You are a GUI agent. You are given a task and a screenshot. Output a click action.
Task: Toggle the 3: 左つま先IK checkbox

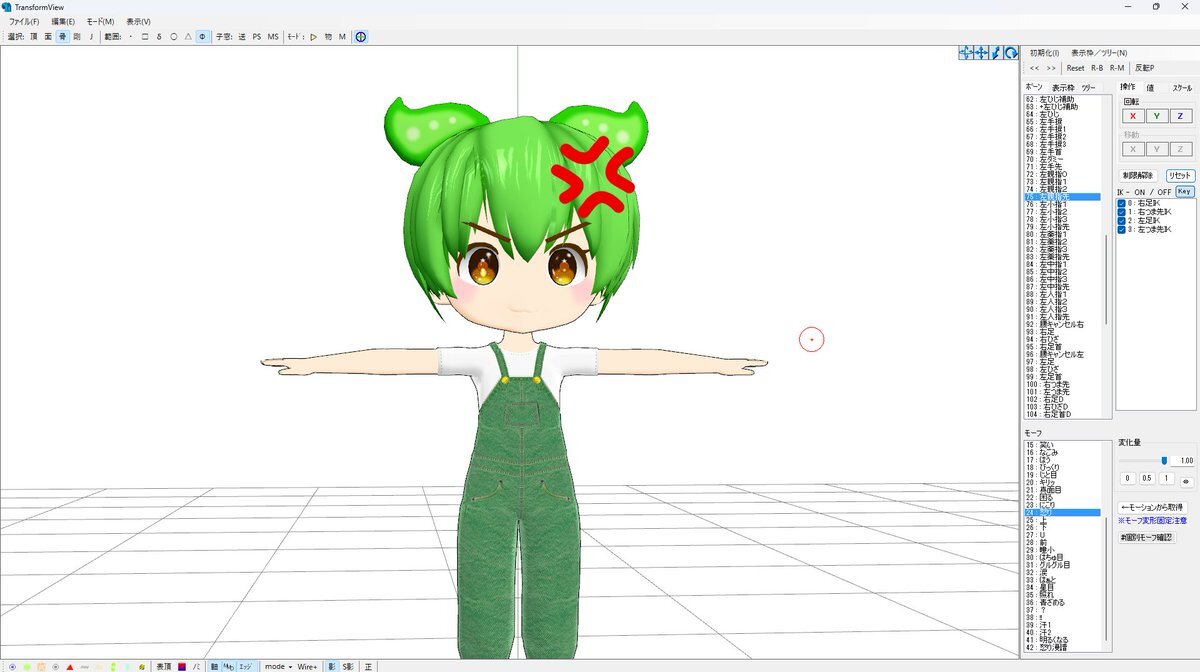[x=1122, y=229]
